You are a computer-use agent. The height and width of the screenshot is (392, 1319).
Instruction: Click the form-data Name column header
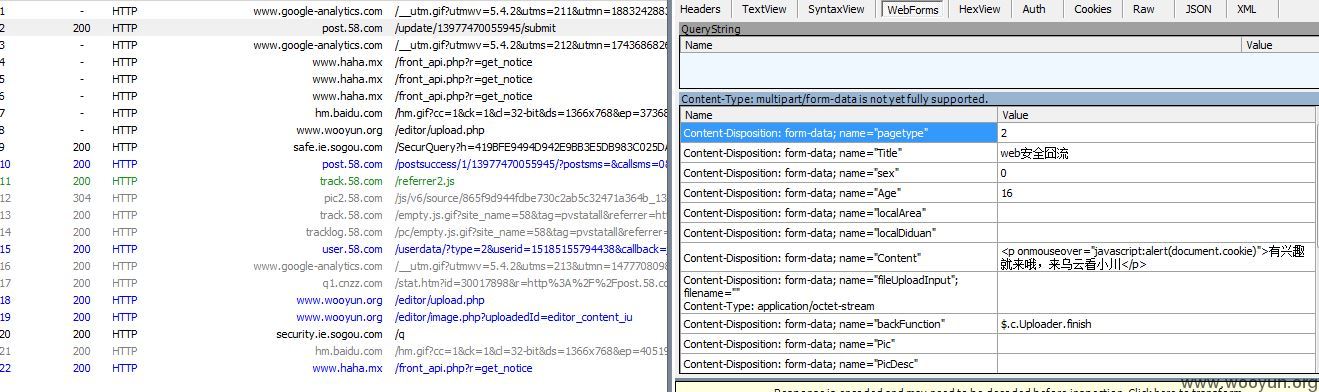click(x=838, y=115)
